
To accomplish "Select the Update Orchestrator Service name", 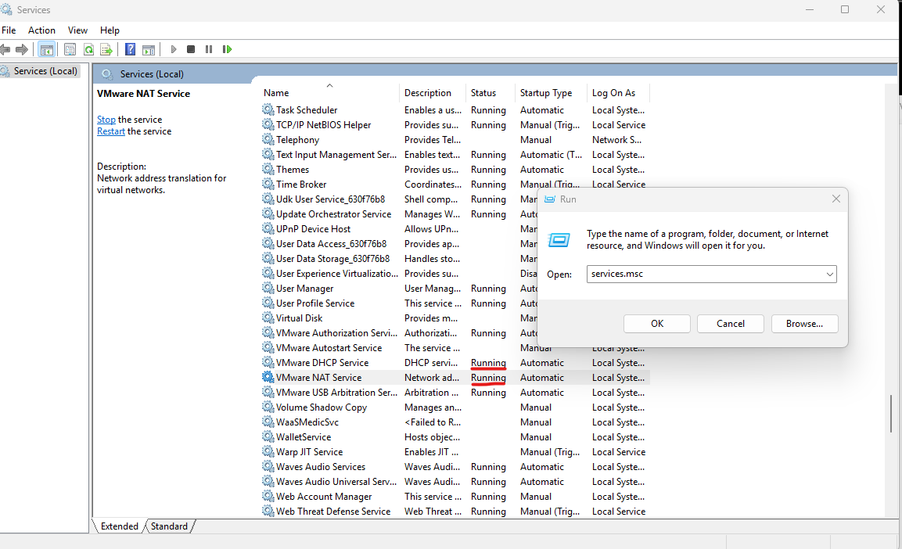I will [334, 214].
